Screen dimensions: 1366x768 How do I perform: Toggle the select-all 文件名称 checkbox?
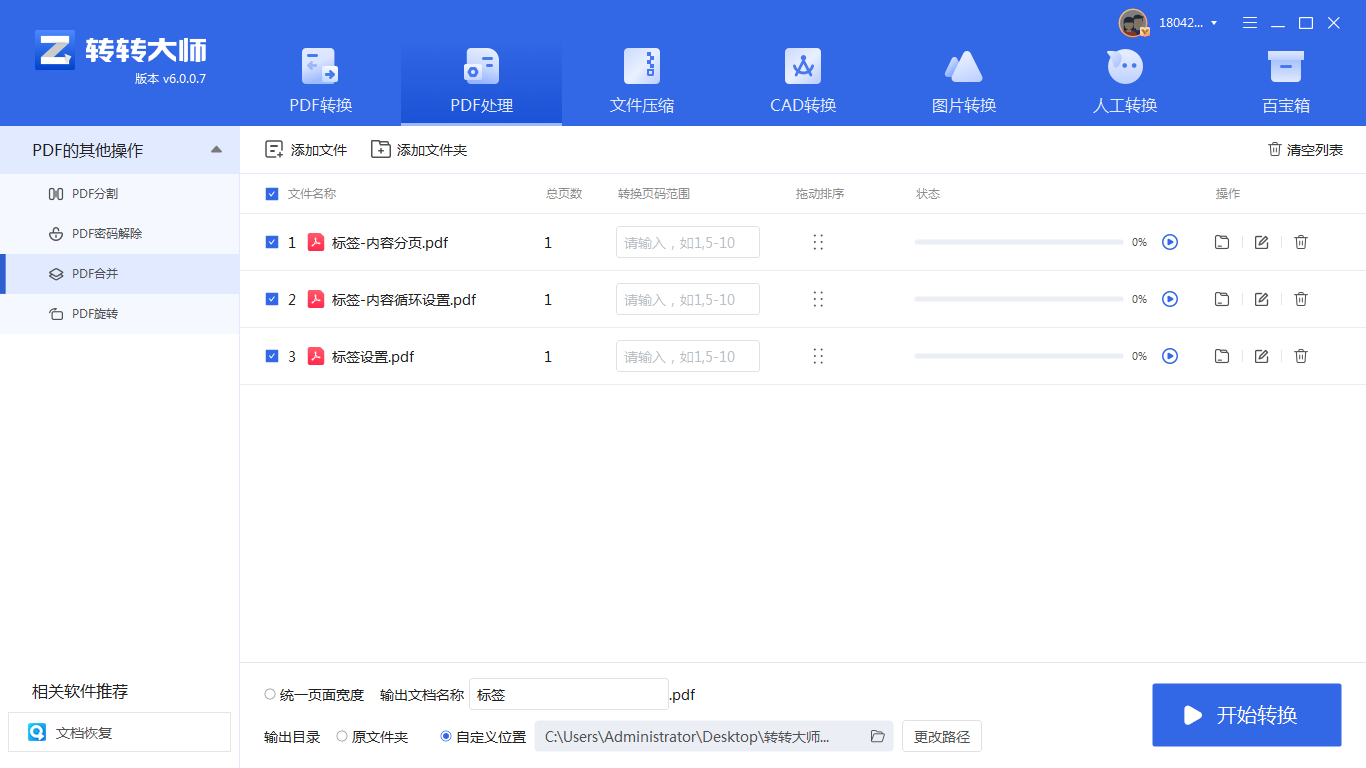pos(272,194)
